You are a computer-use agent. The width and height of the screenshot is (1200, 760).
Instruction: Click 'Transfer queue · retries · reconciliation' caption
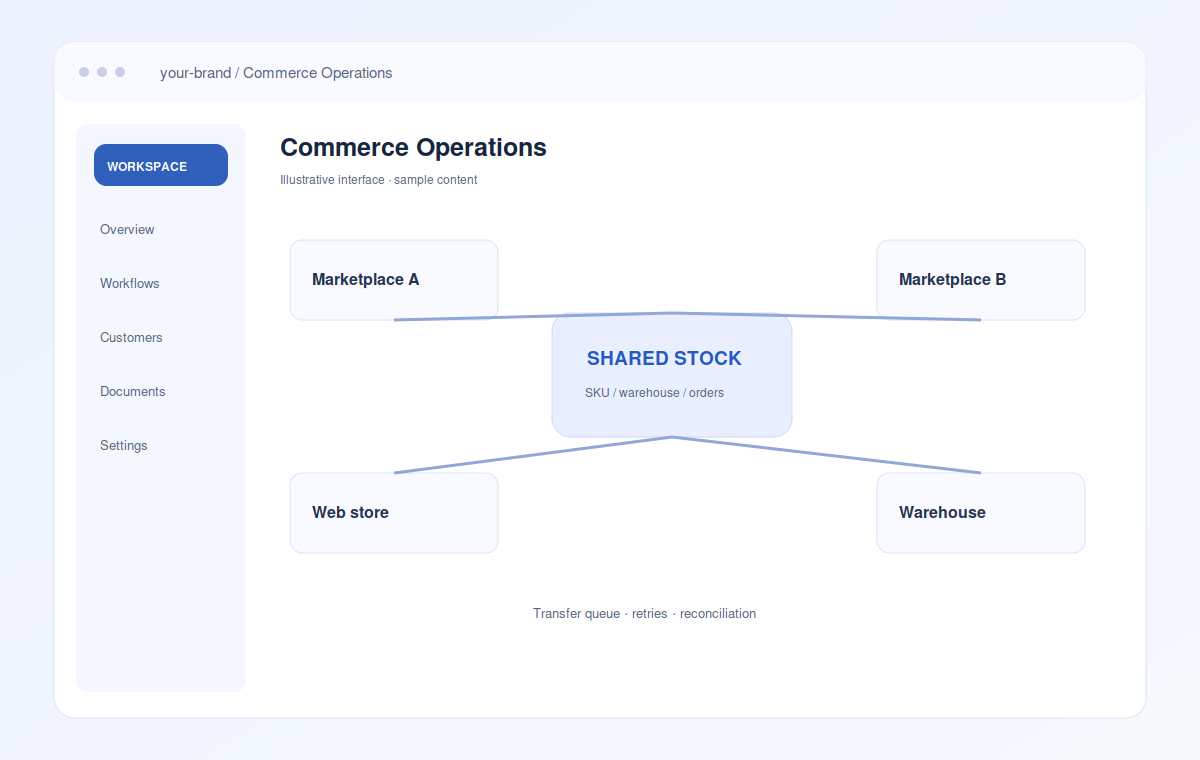(644, 613)
